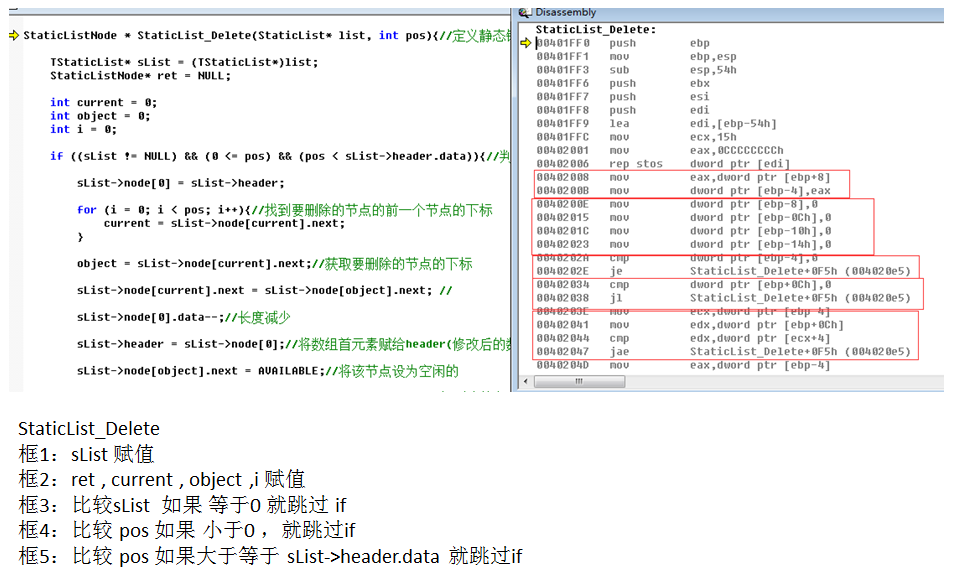
Task: Click 'current = sList->node[current].next;' inside the loop
Action: point(224,224)
